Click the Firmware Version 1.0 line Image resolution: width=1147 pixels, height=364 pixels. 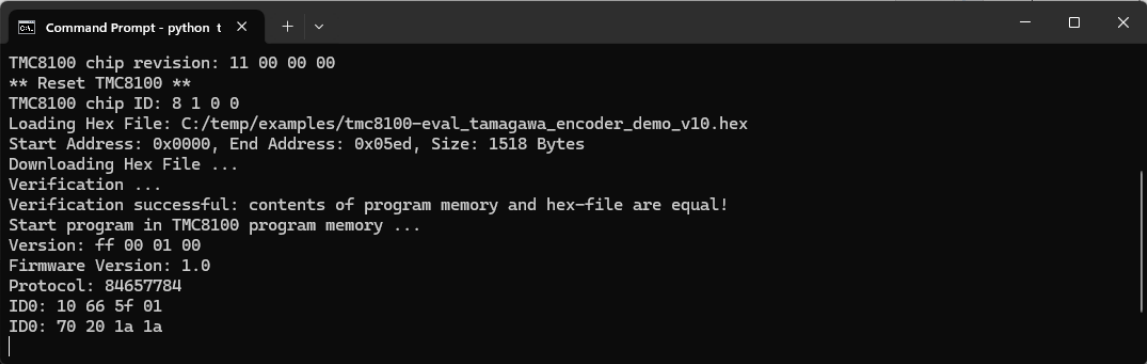[x=110, y=265]
